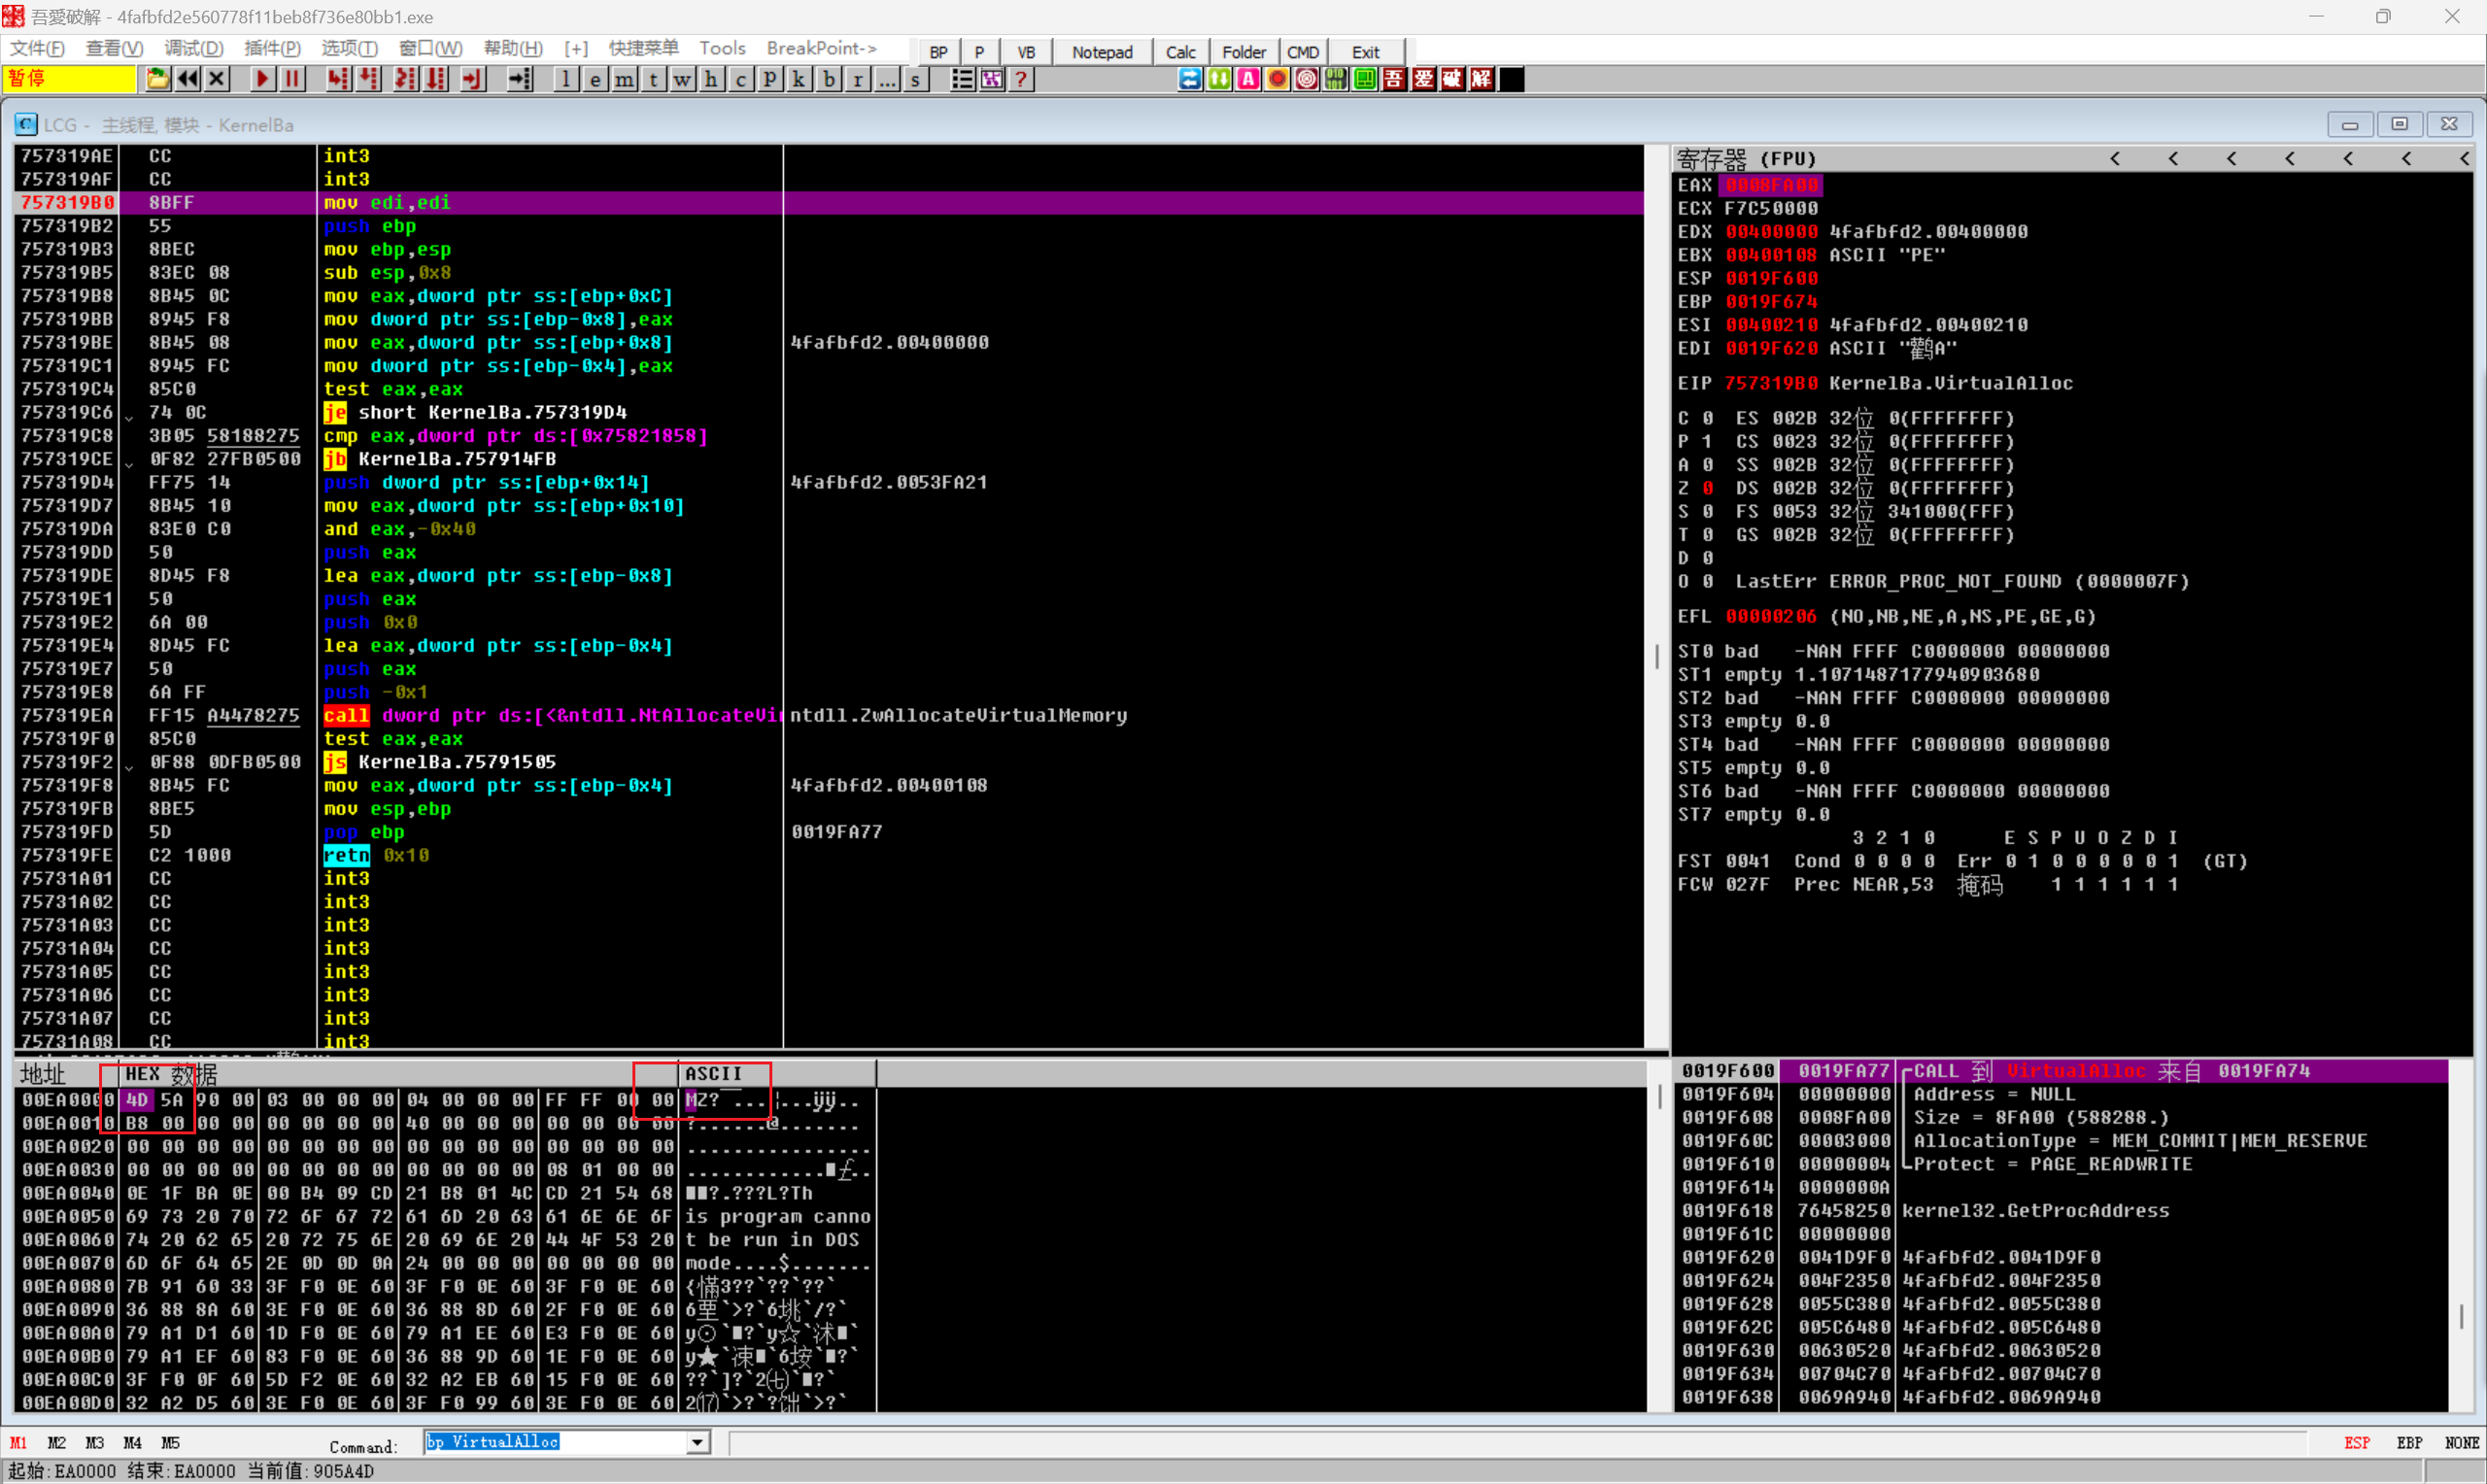
Task: Open appearance options grid icon
Action: click(991, 79)
